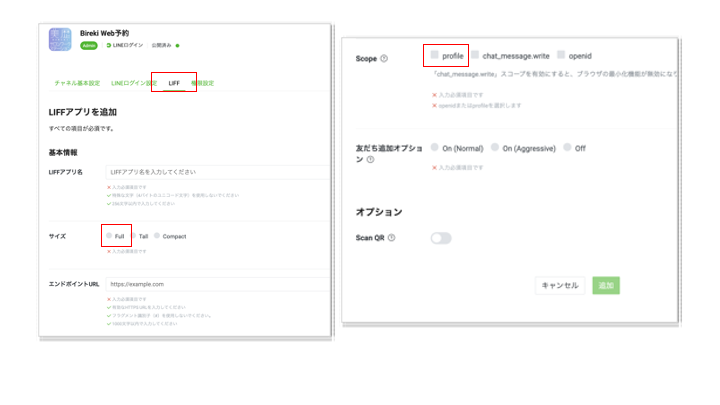Click the Scope help question mark icon
Screen dimensions: 720x405
(x=384, y=59)
